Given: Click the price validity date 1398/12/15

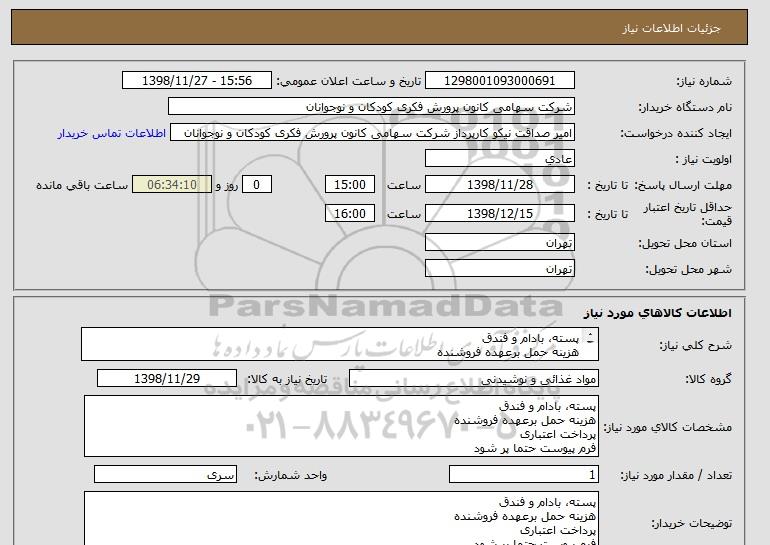Looking at the screenshot, I should (499, 214).
